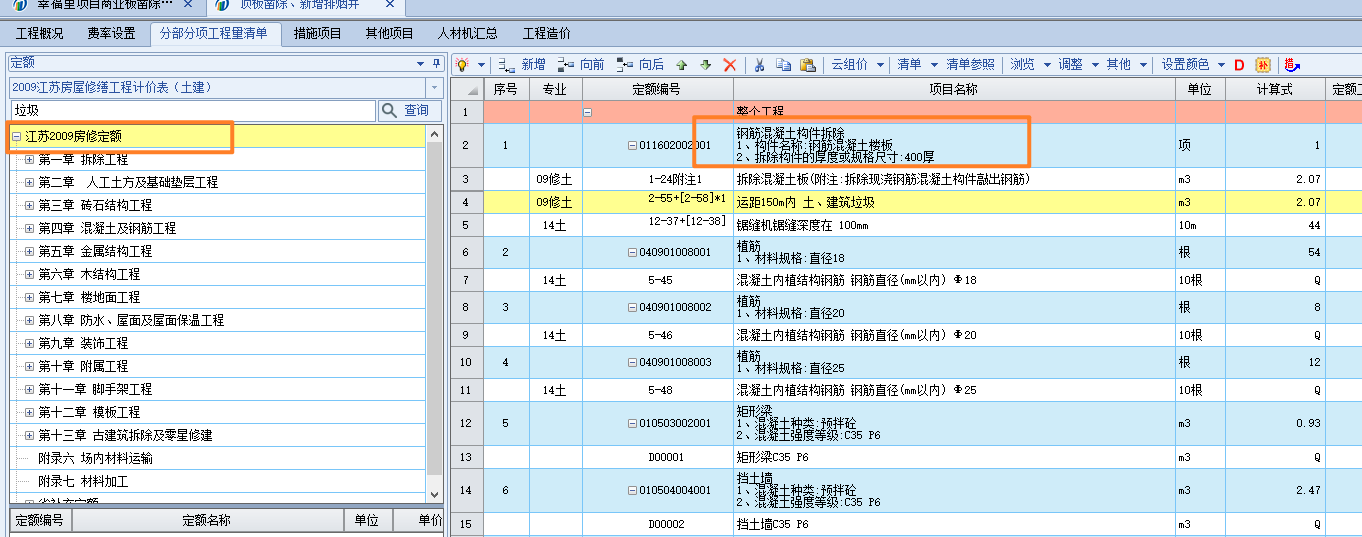Click the paste clipboard icon
The width and height of the screenshot is (1362, 537).
[807, 64]
